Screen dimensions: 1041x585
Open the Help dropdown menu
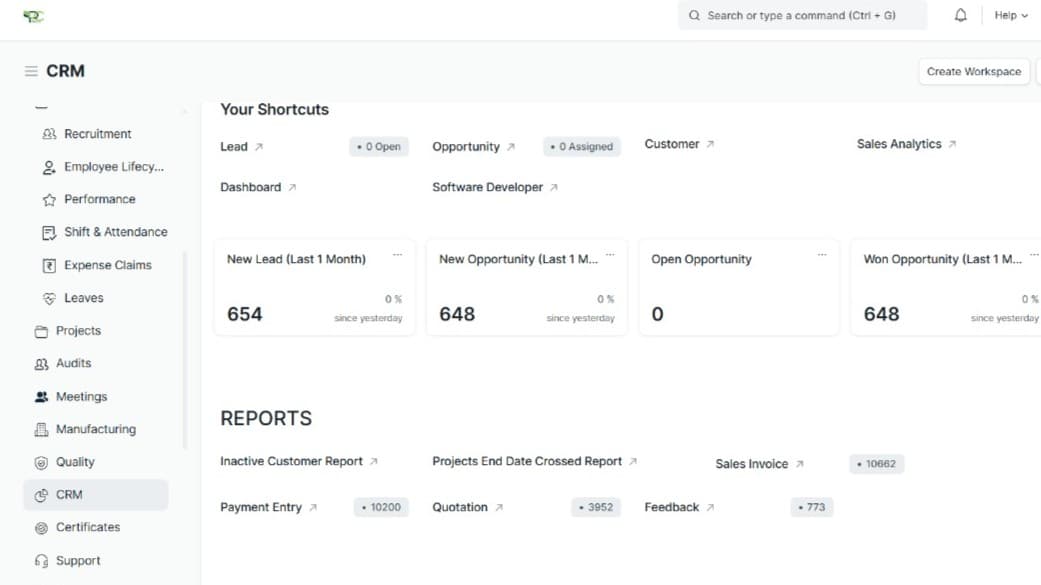pyautogui.click(x=1010, y=15)
